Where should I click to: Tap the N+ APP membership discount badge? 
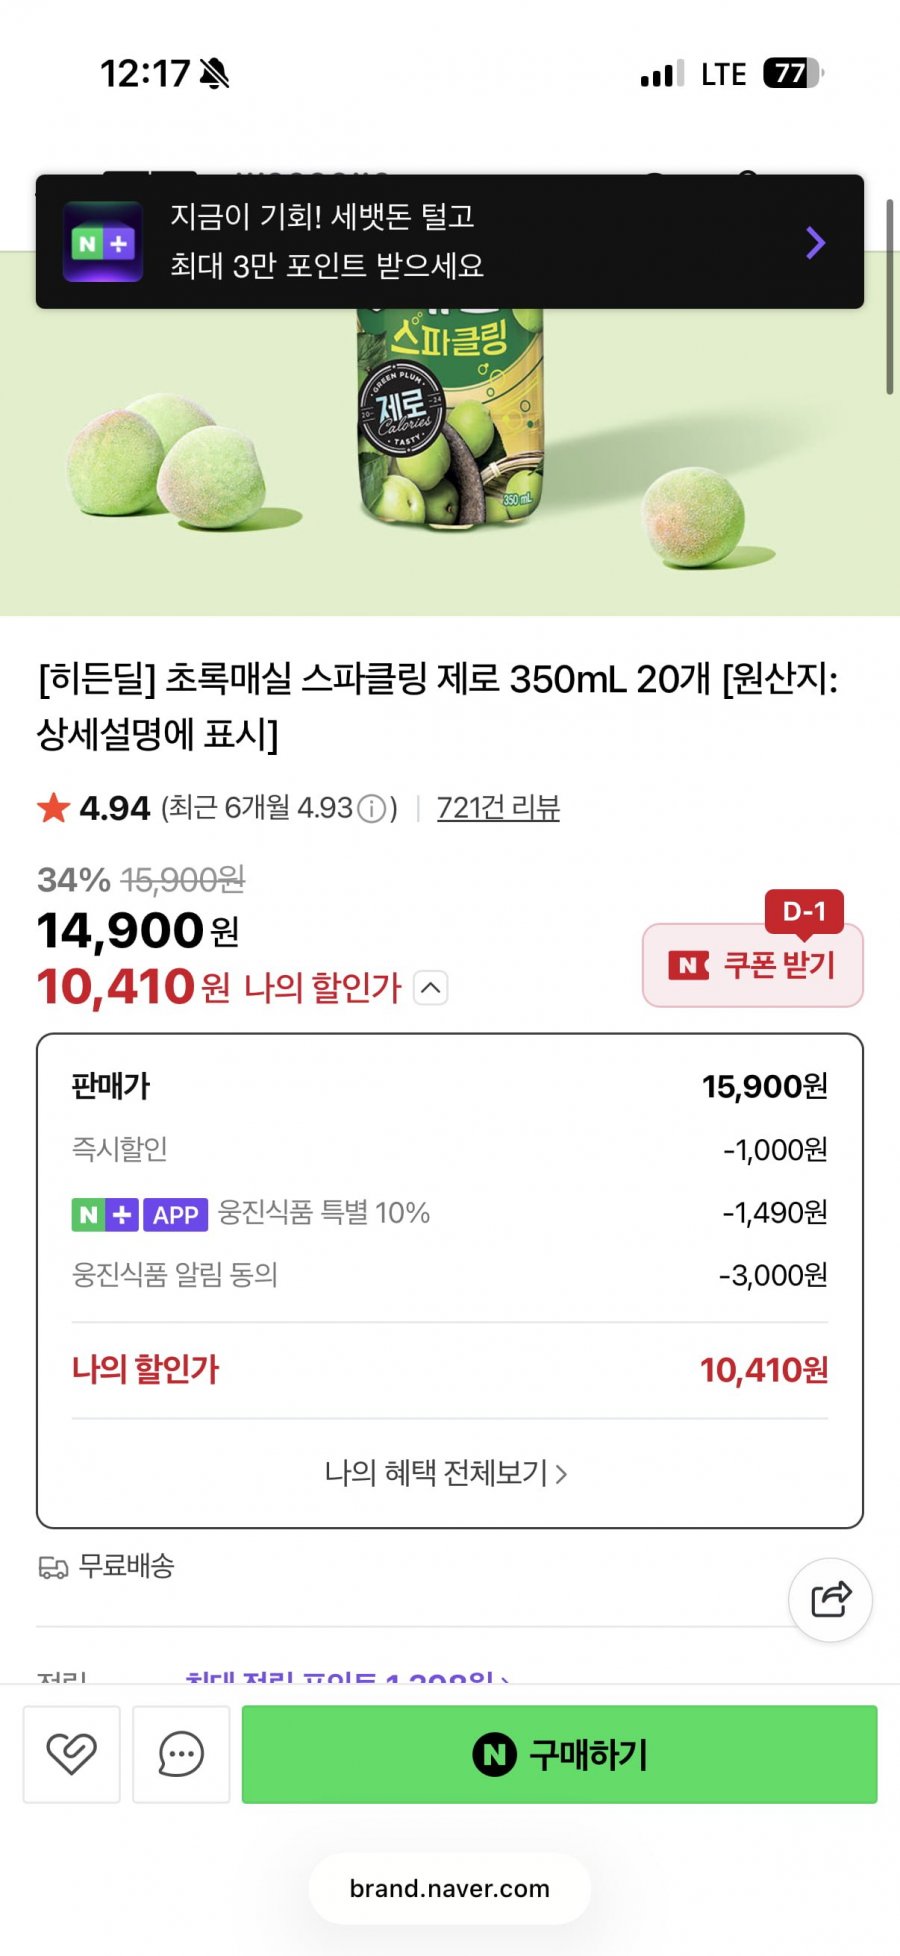pos(140,1214)
